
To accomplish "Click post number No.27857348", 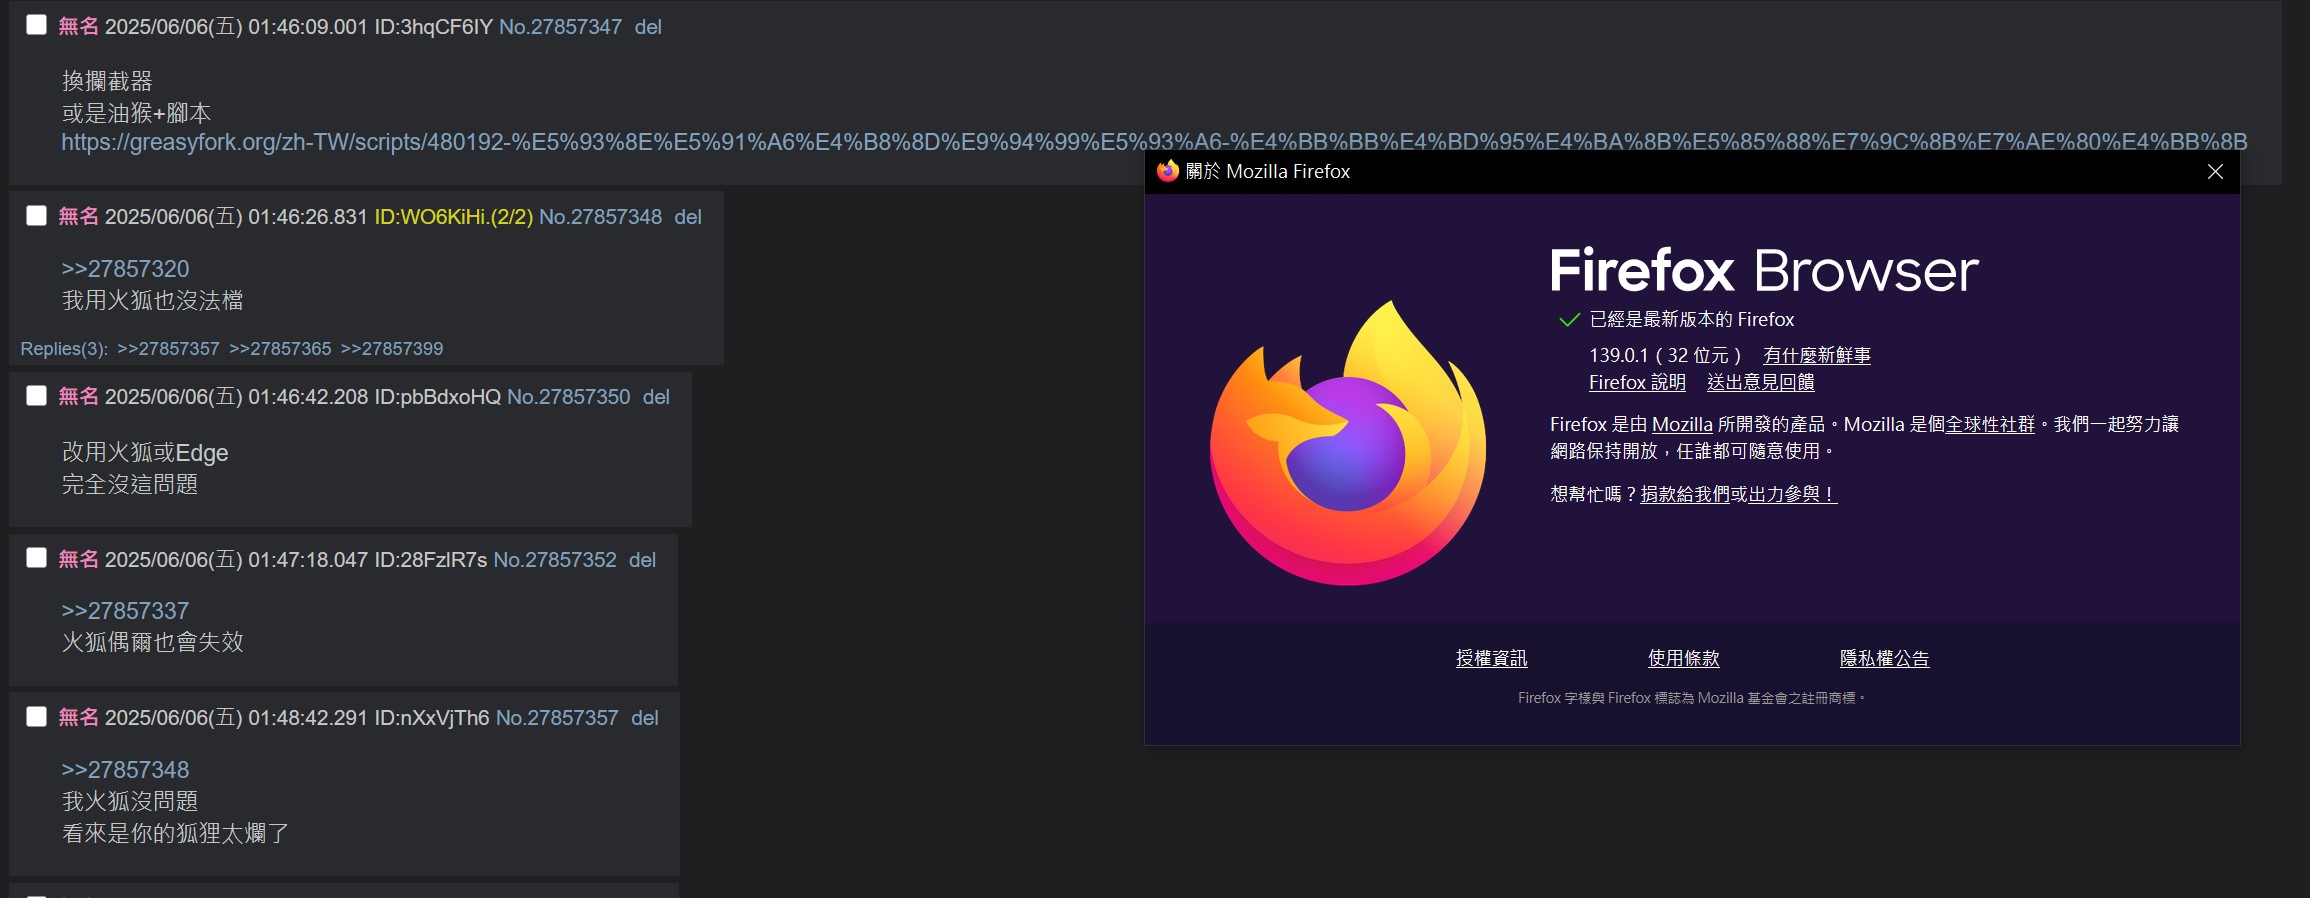I will coord(600,217).
